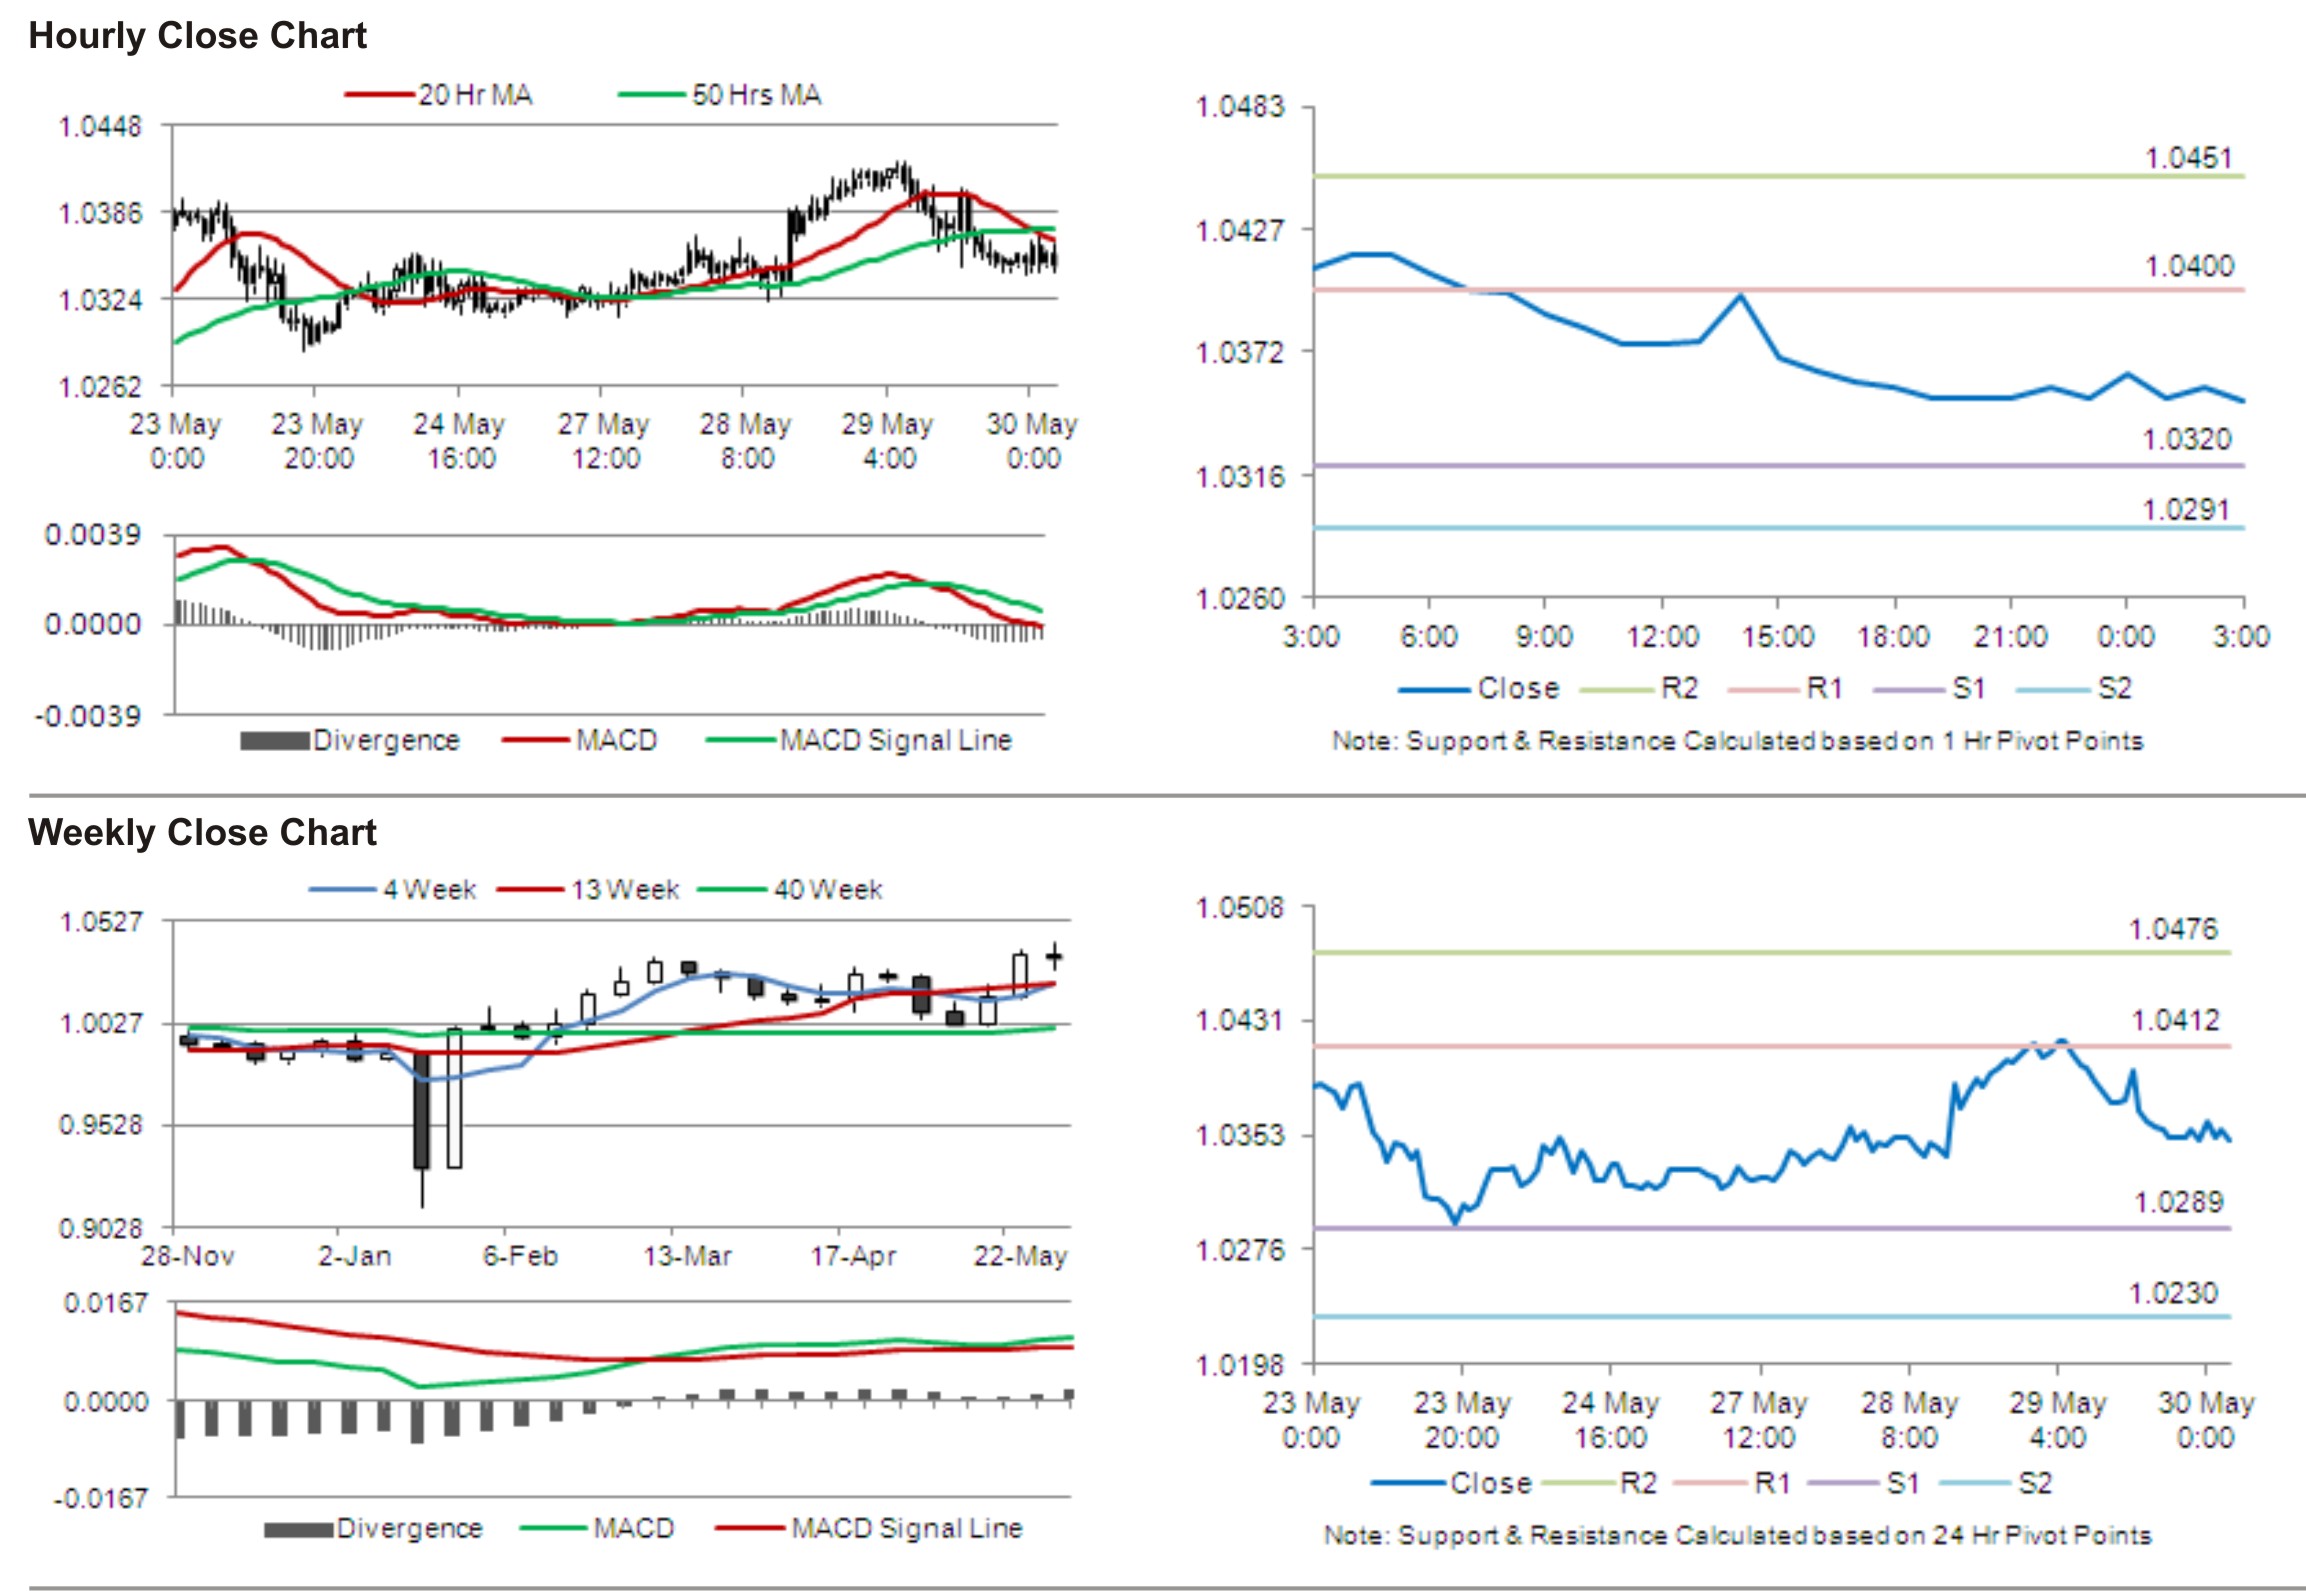Click the "28-Nov" date label
The image size is (2306, 1591).
(188, 1256)
